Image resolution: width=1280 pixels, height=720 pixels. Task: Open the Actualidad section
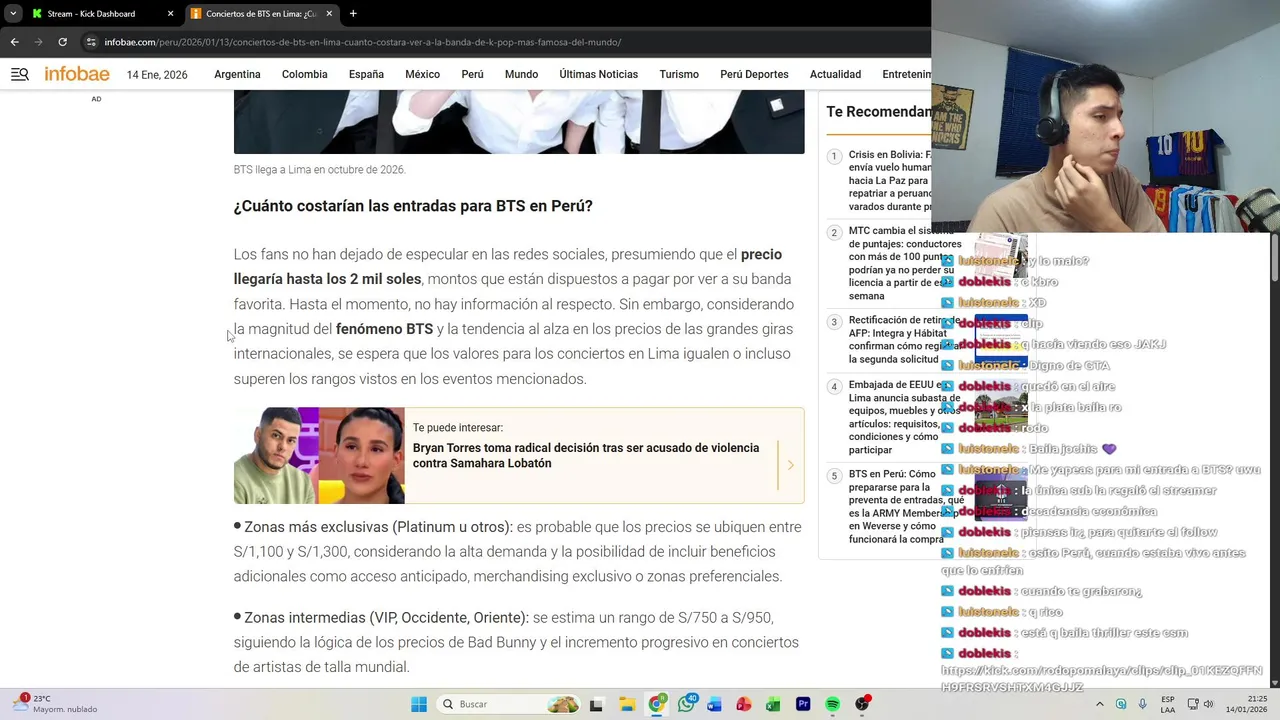(835, 74)
